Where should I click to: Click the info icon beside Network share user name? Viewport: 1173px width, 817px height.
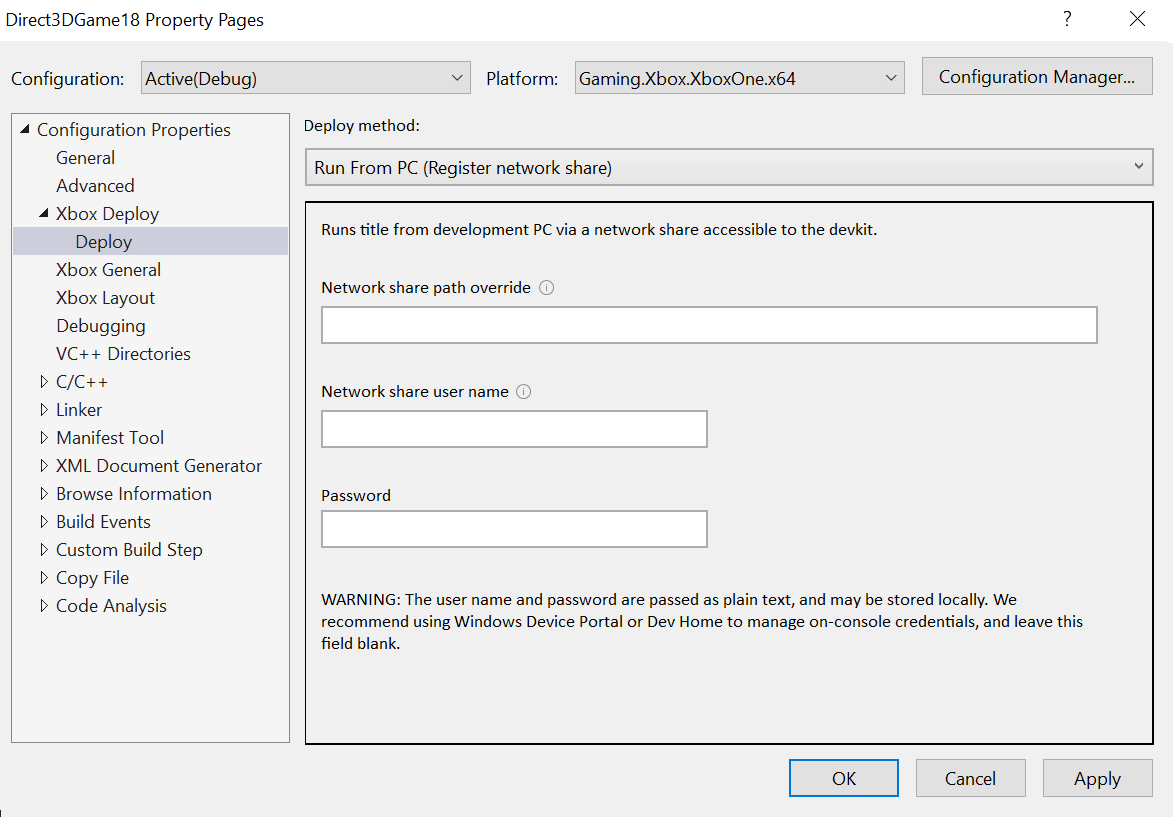point(524,392)
